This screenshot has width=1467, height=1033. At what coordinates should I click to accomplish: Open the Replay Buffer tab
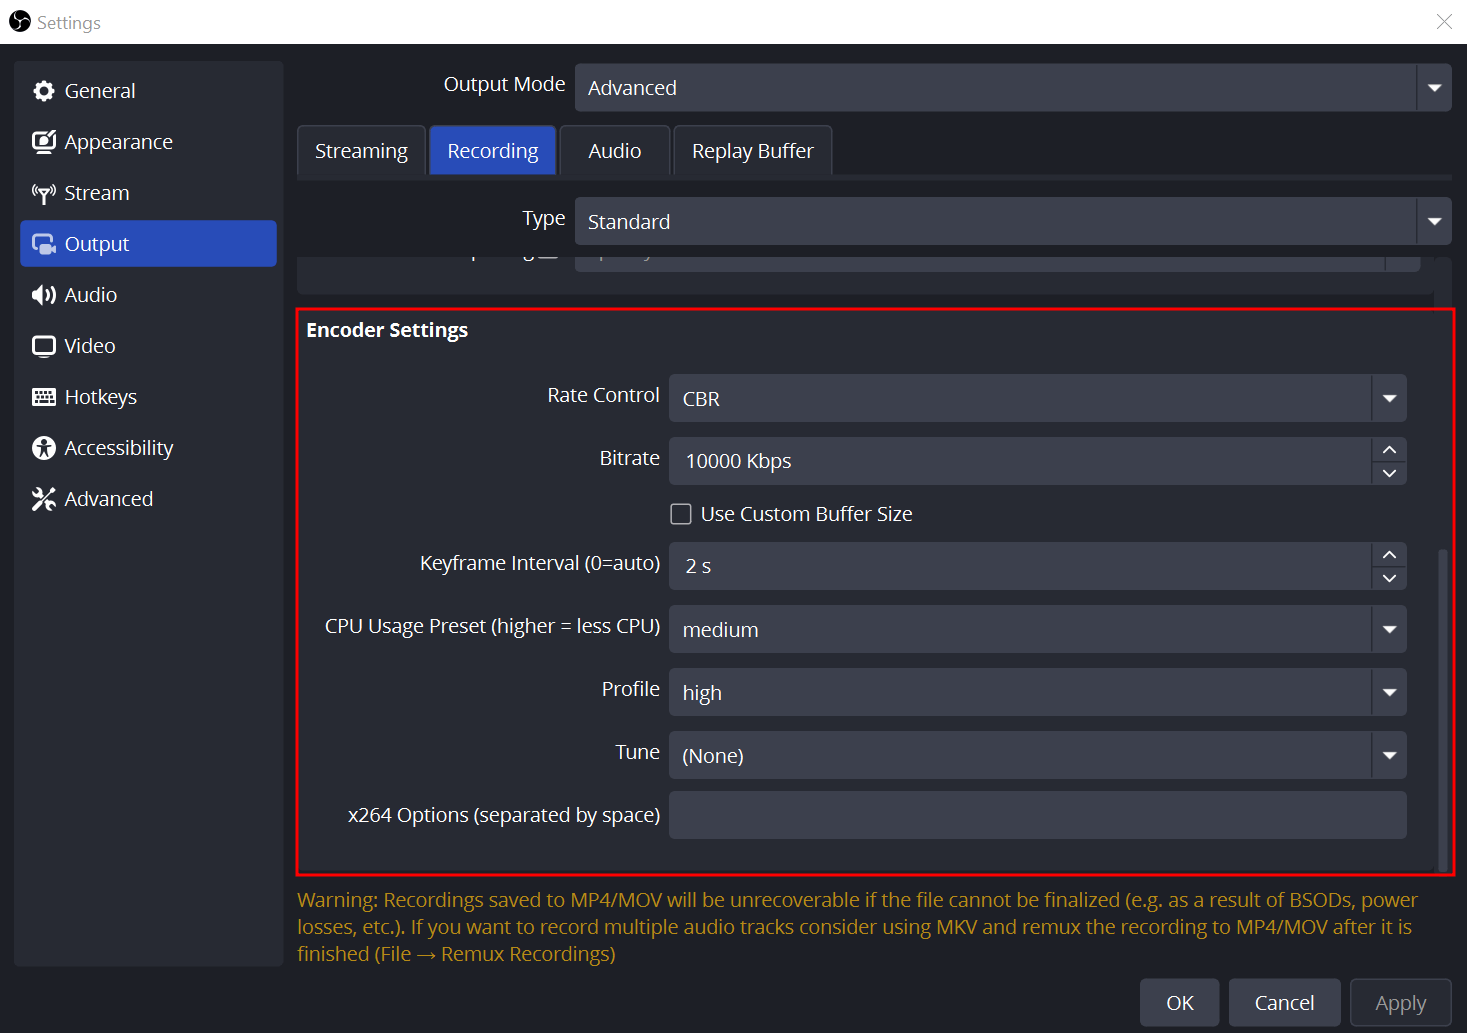coord(752,151)
